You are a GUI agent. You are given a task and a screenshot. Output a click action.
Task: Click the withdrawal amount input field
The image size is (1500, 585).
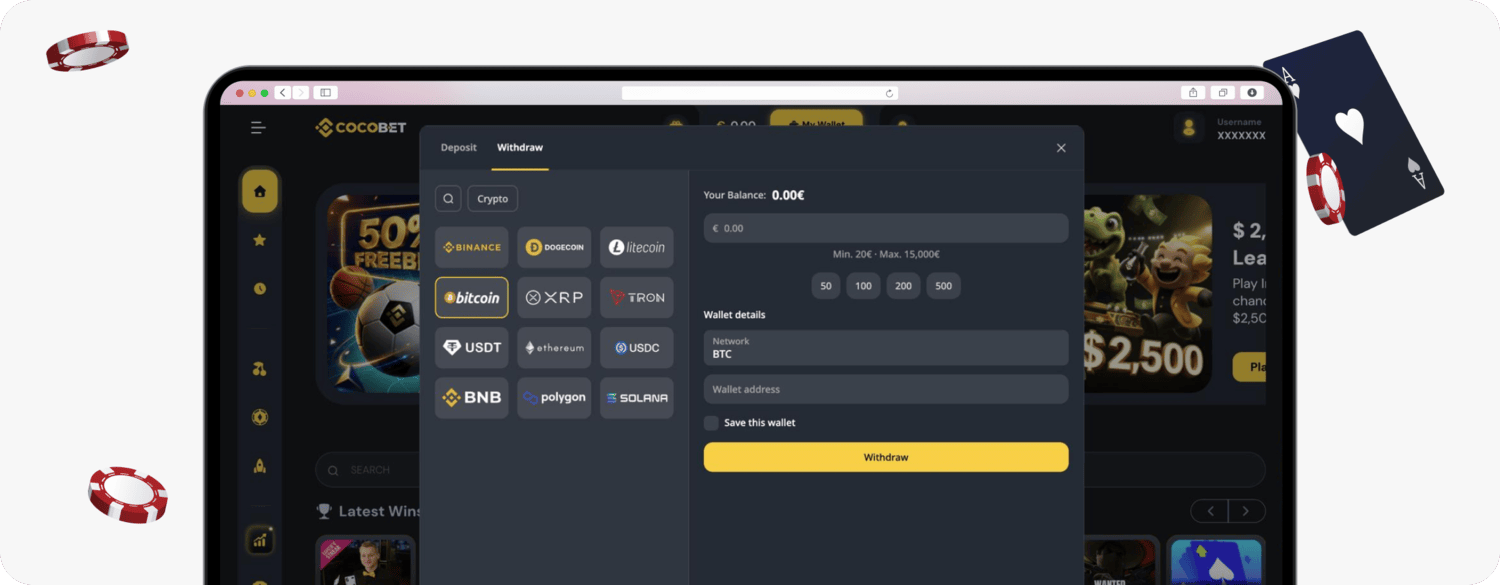click(886, 228)
